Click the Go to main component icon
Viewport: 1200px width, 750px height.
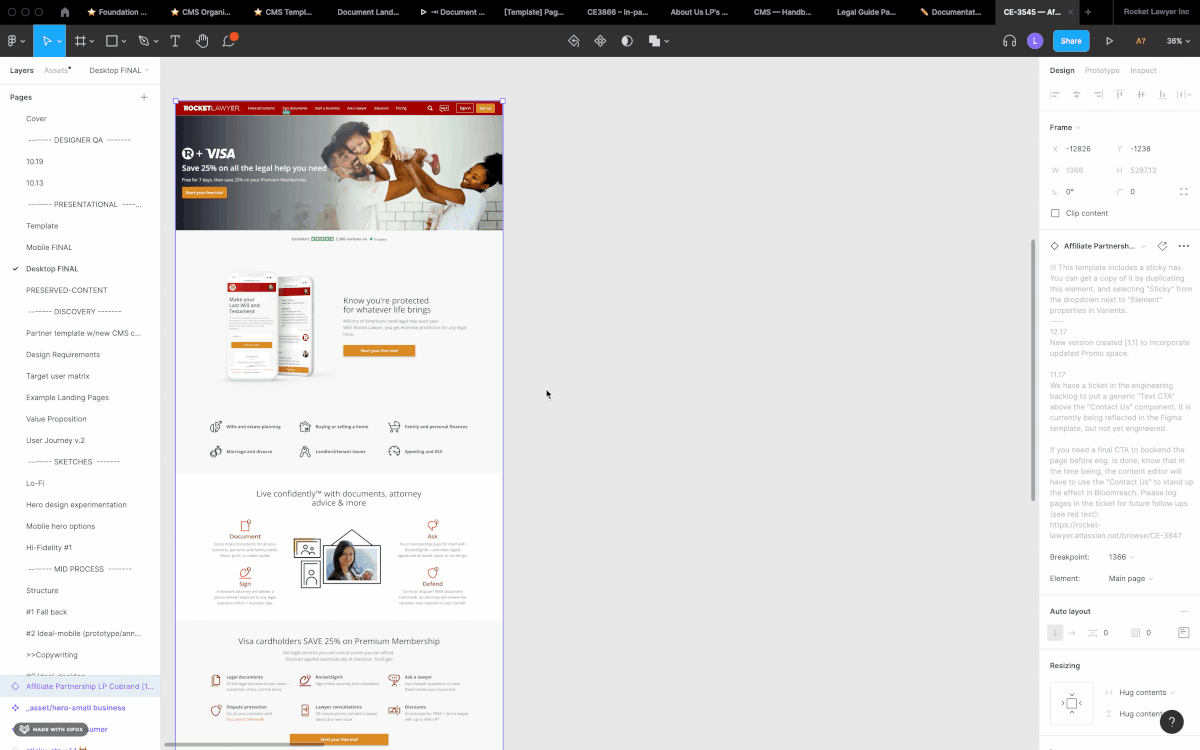(573, 41)
